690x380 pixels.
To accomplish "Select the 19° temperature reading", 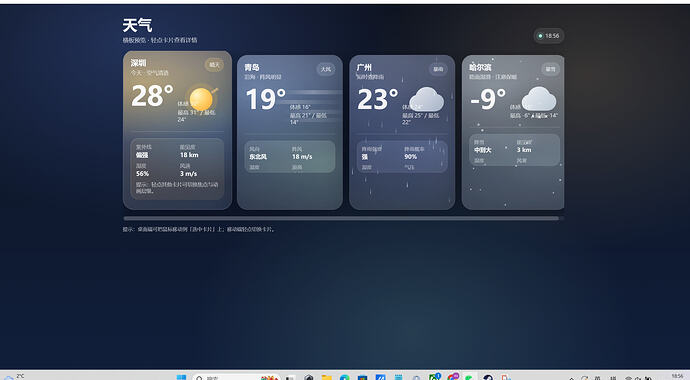I will [x=265, y=99].
